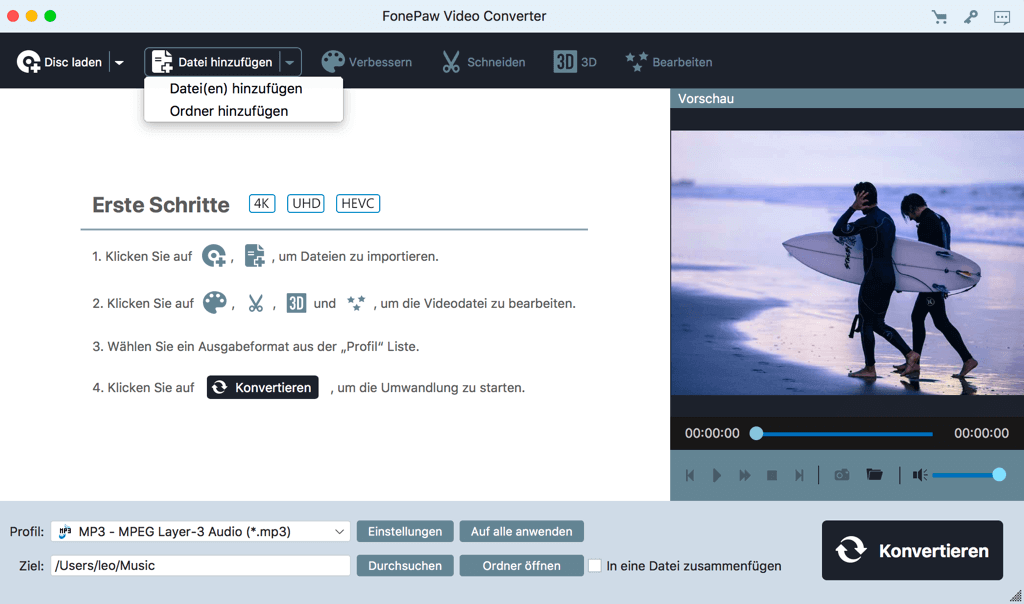Click the 4K badge
This screenshot has width=1024, height=604.
coord(262,203)
